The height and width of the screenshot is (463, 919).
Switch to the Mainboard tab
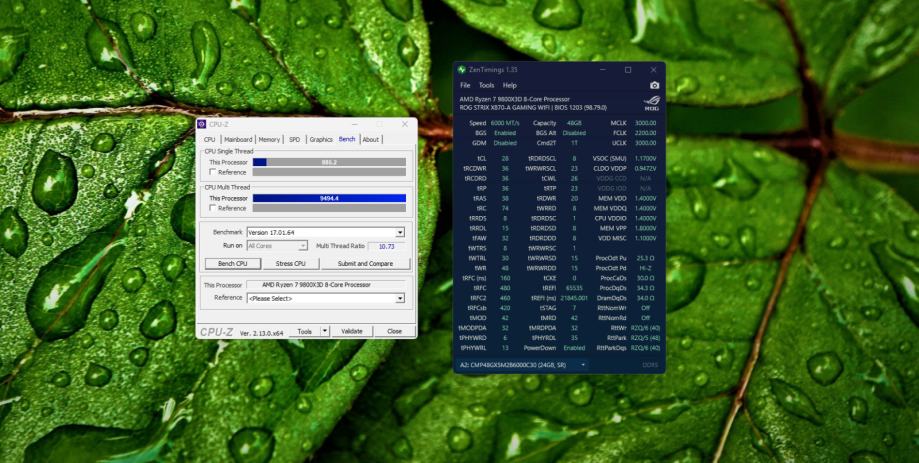(x=238, y=139)
